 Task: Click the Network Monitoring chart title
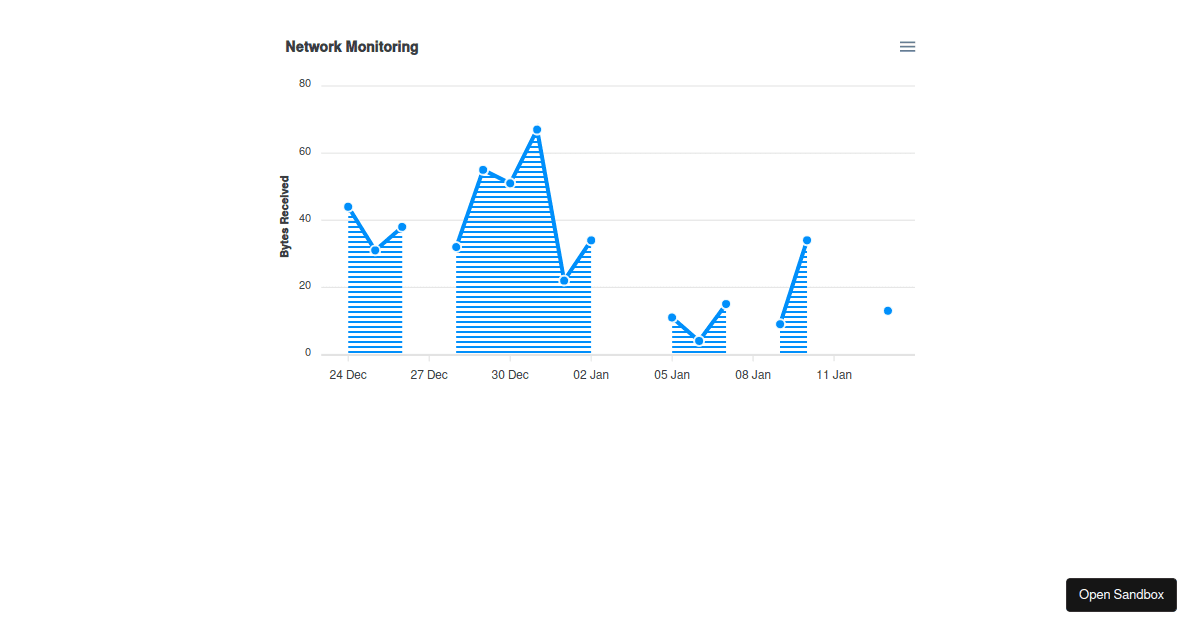[352, 47]
